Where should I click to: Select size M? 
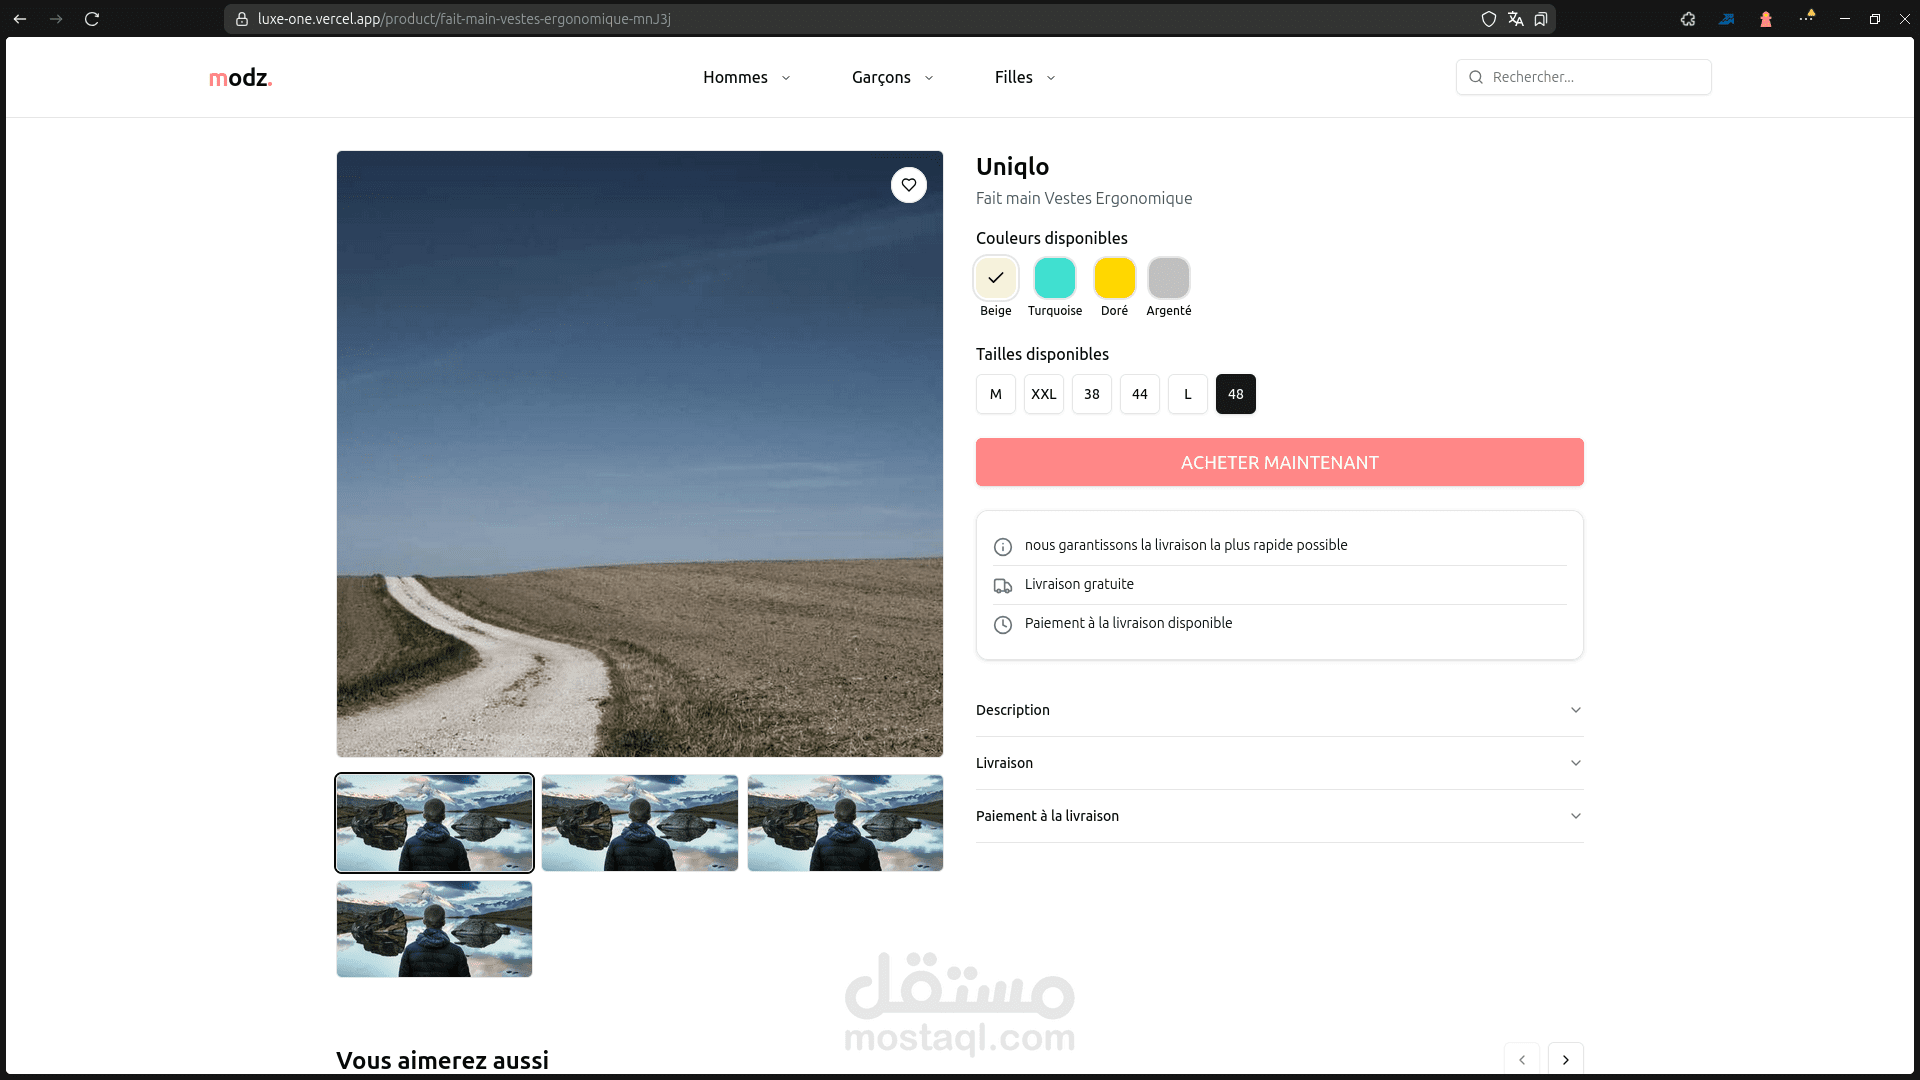click(996, 394)
